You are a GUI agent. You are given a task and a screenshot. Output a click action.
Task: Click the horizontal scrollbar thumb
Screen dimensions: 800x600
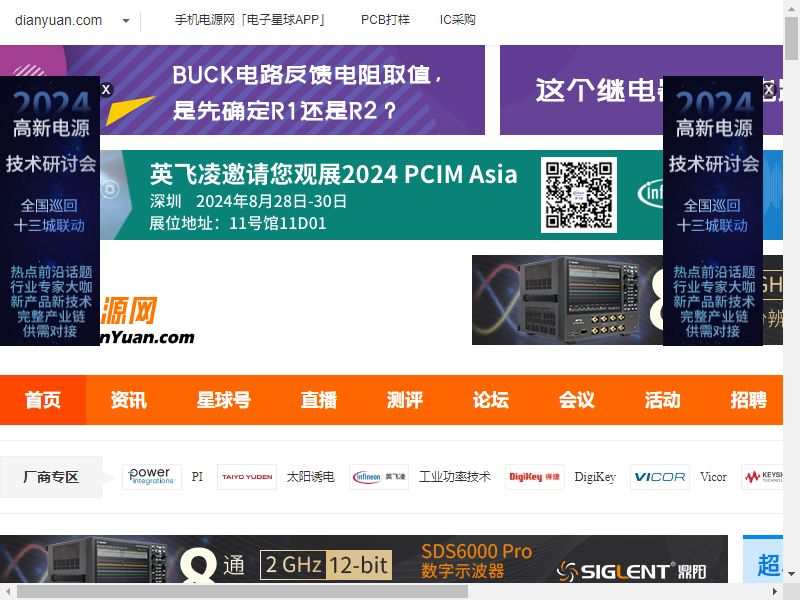[242, 591]
